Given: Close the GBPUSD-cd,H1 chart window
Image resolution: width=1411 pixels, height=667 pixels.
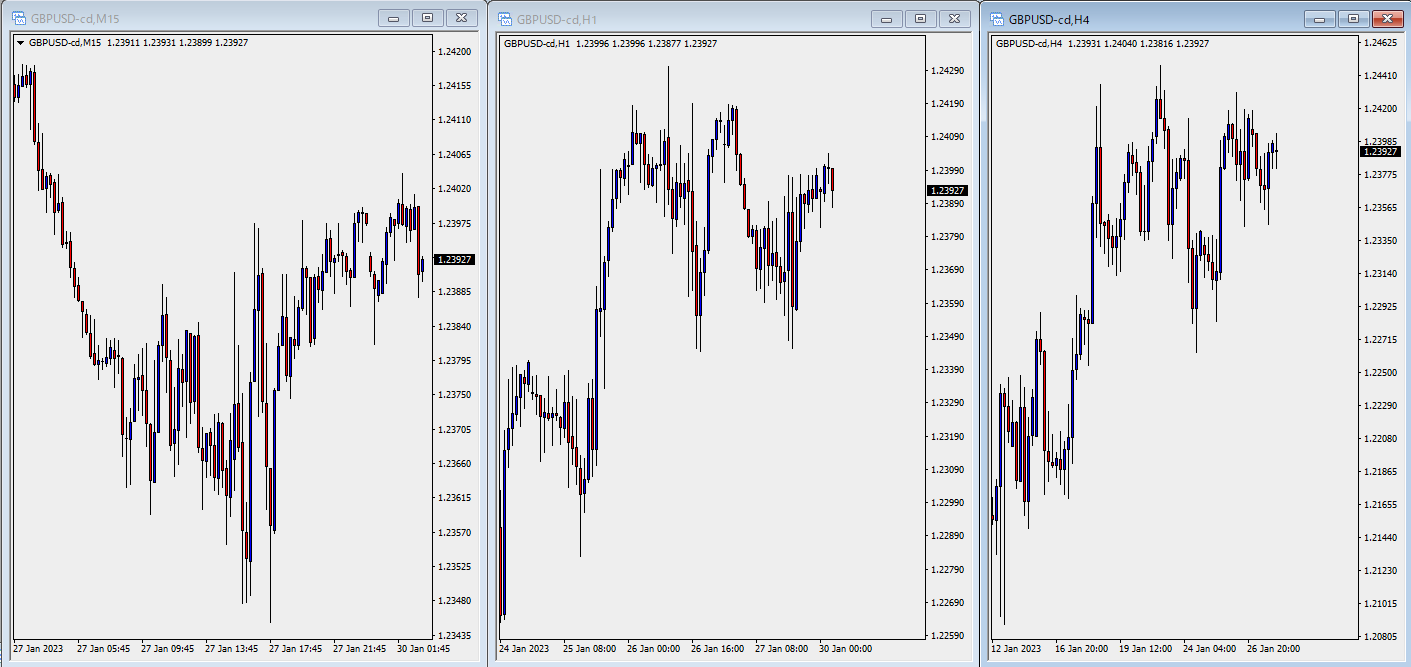Looking at the screenshot, I should coord(954,18).
